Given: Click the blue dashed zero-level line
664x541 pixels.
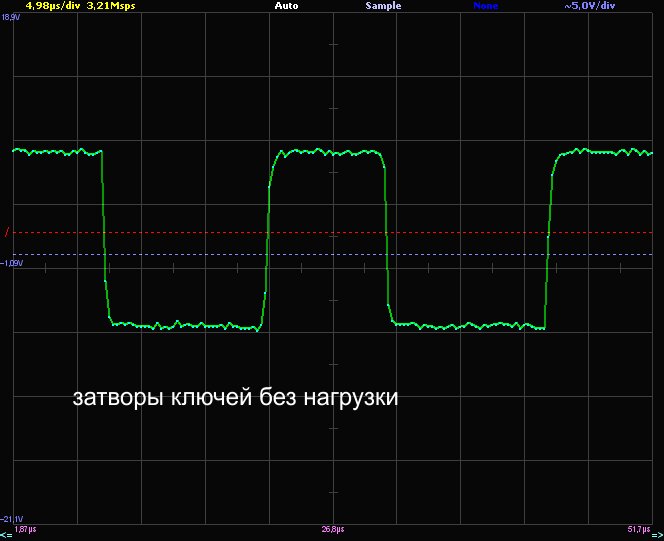Looking at the screenshot, I should (333, 254).
